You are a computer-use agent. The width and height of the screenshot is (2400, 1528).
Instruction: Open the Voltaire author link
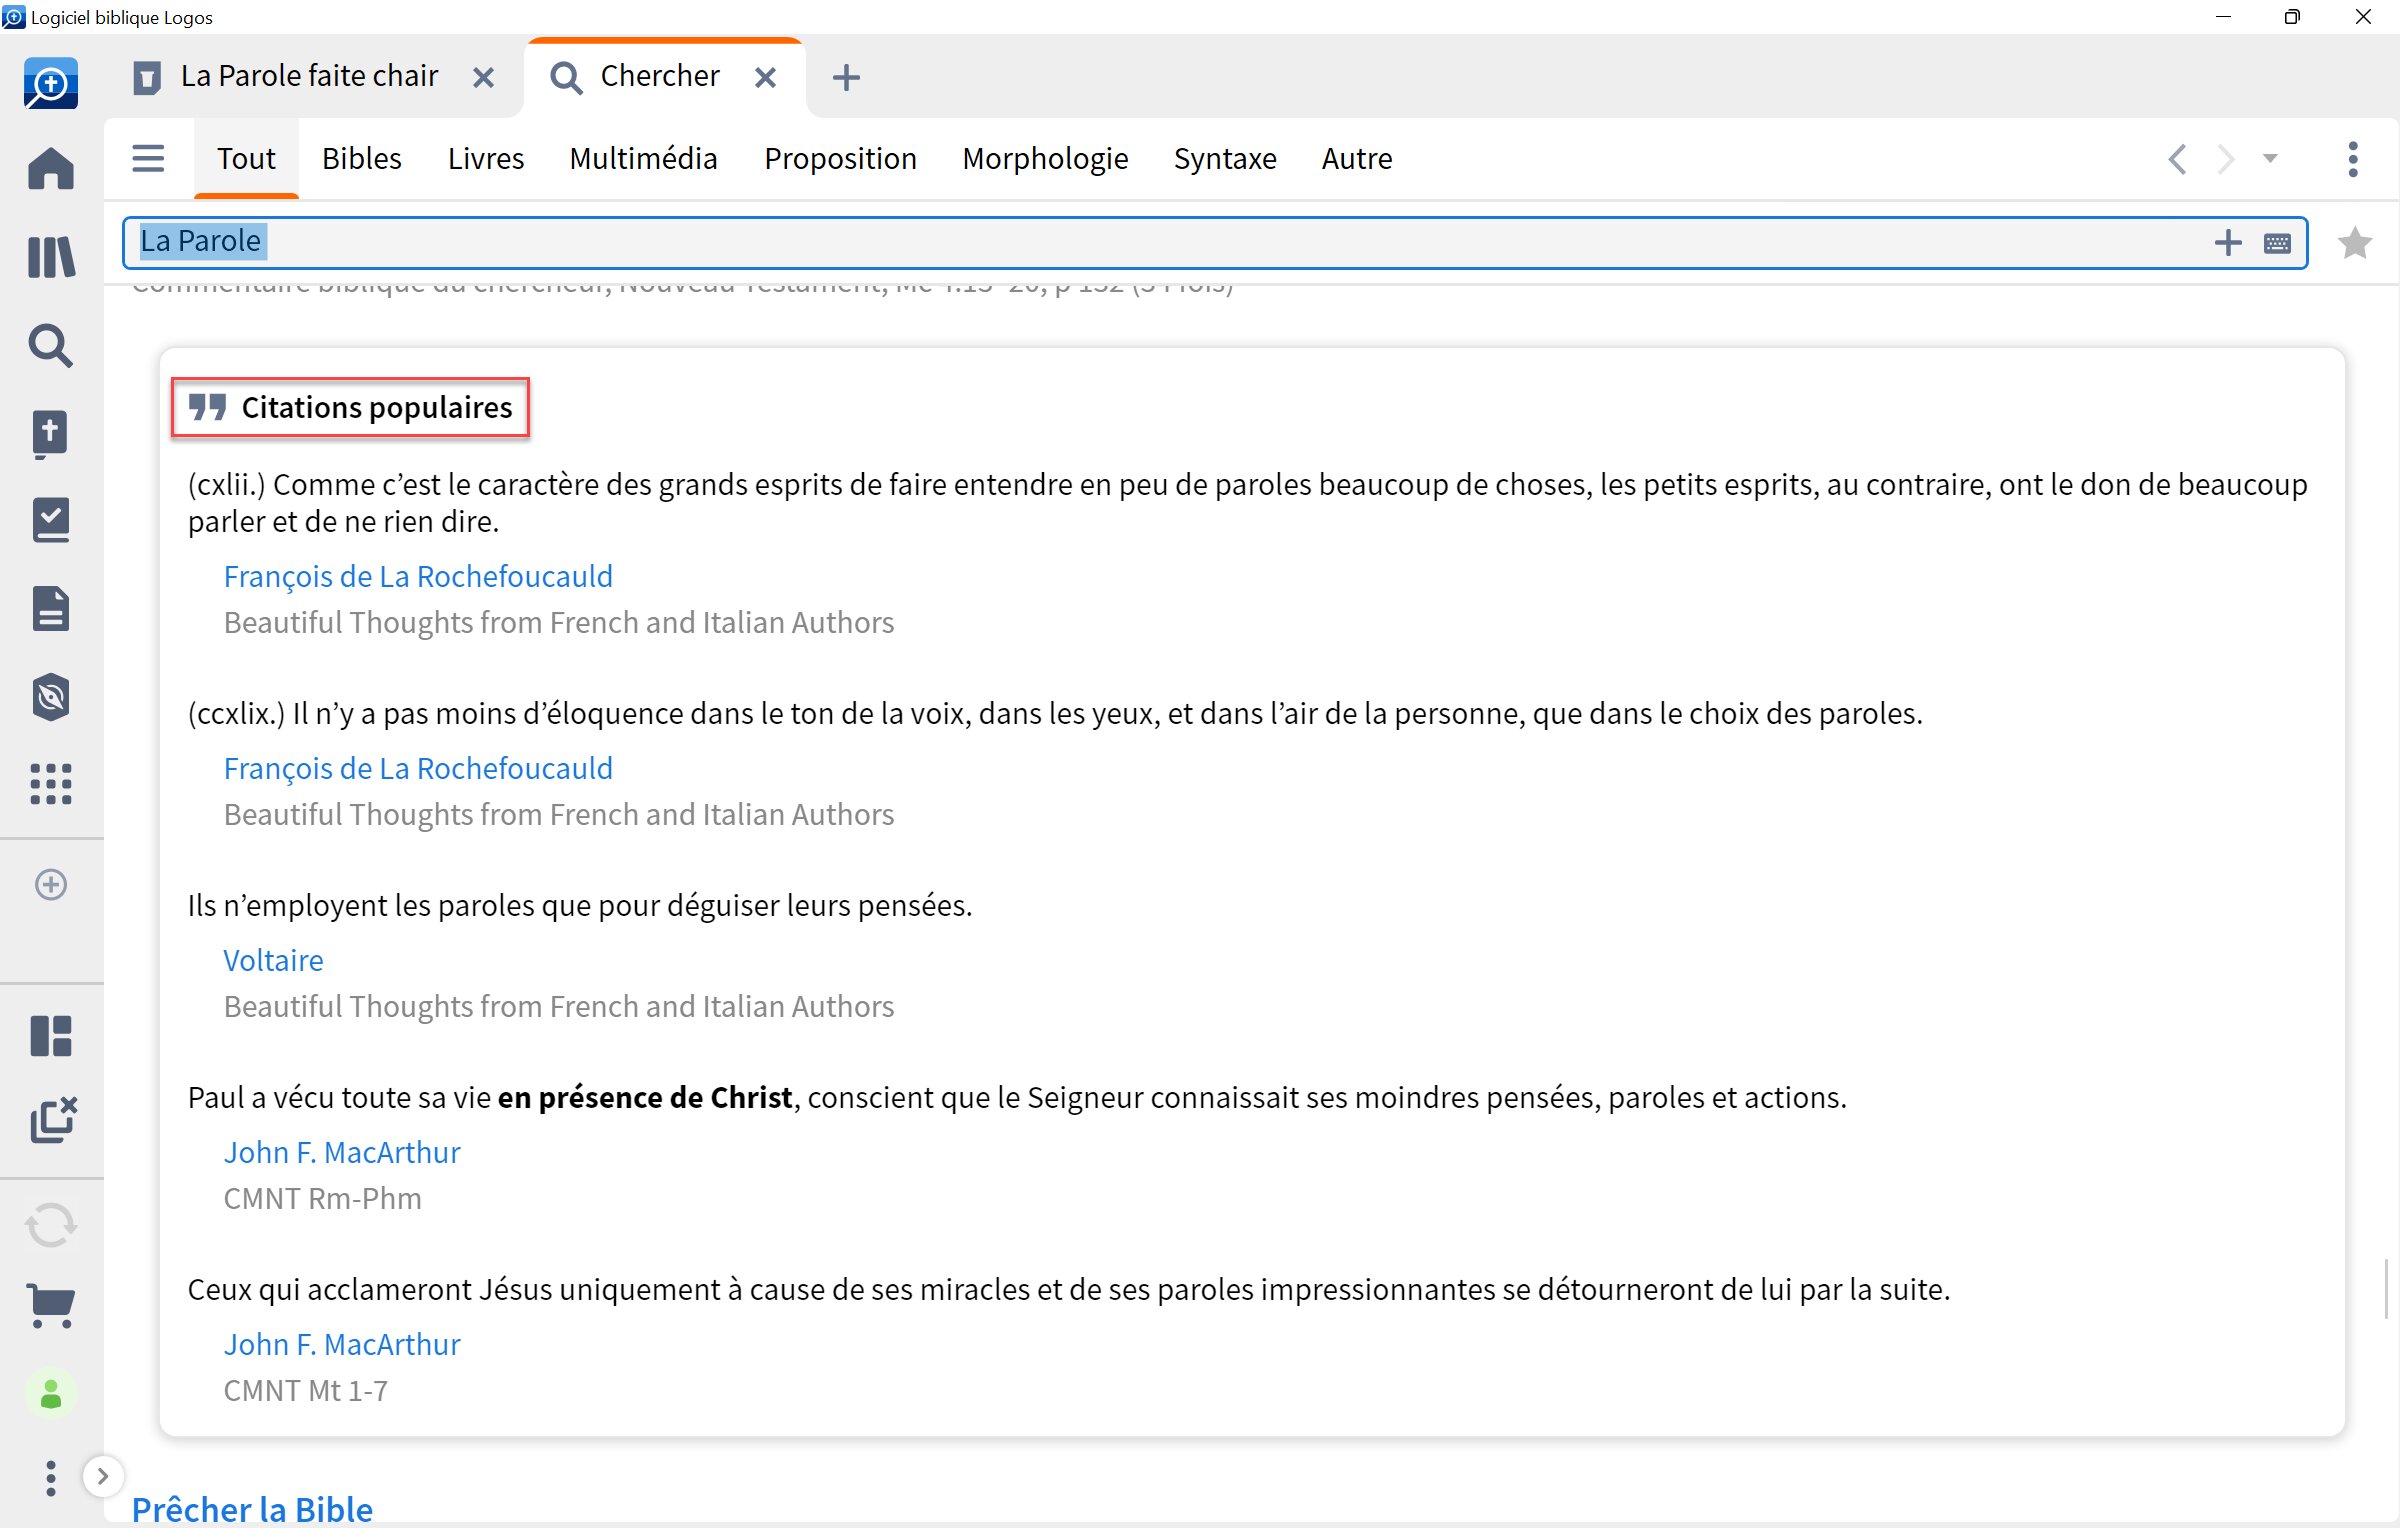(273, 960)
